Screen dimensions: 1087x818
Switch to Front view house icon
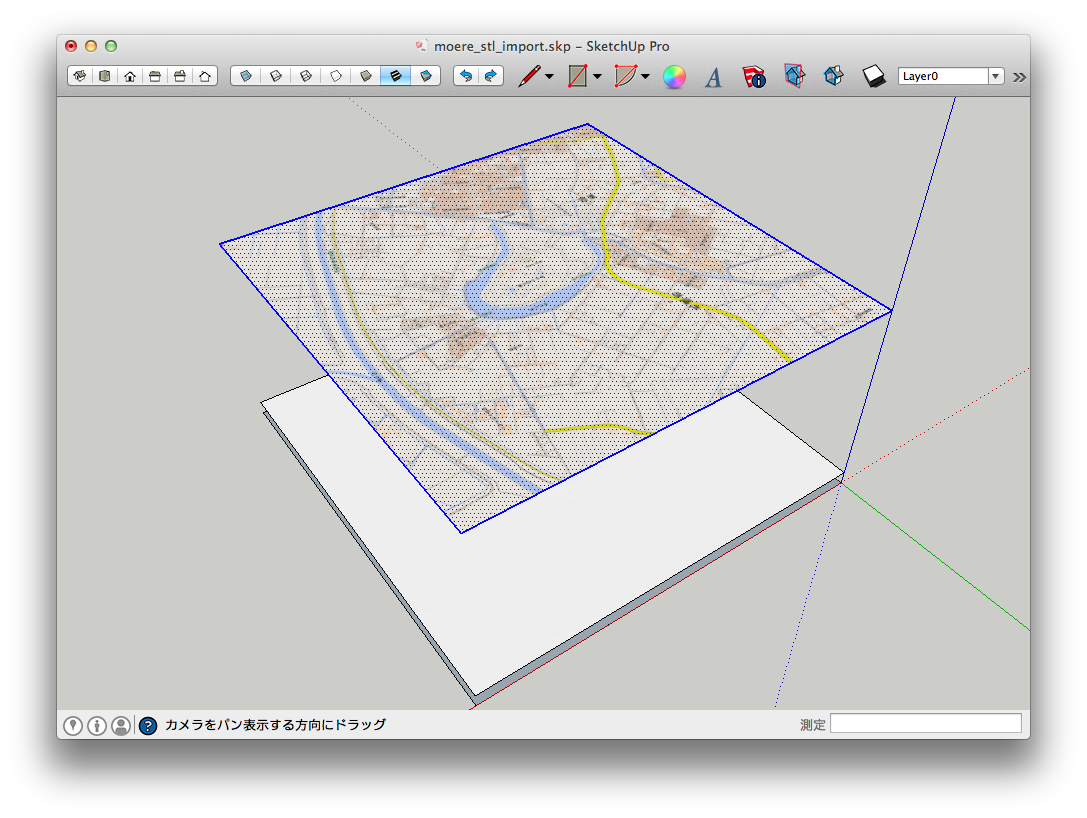coord(130,76)
